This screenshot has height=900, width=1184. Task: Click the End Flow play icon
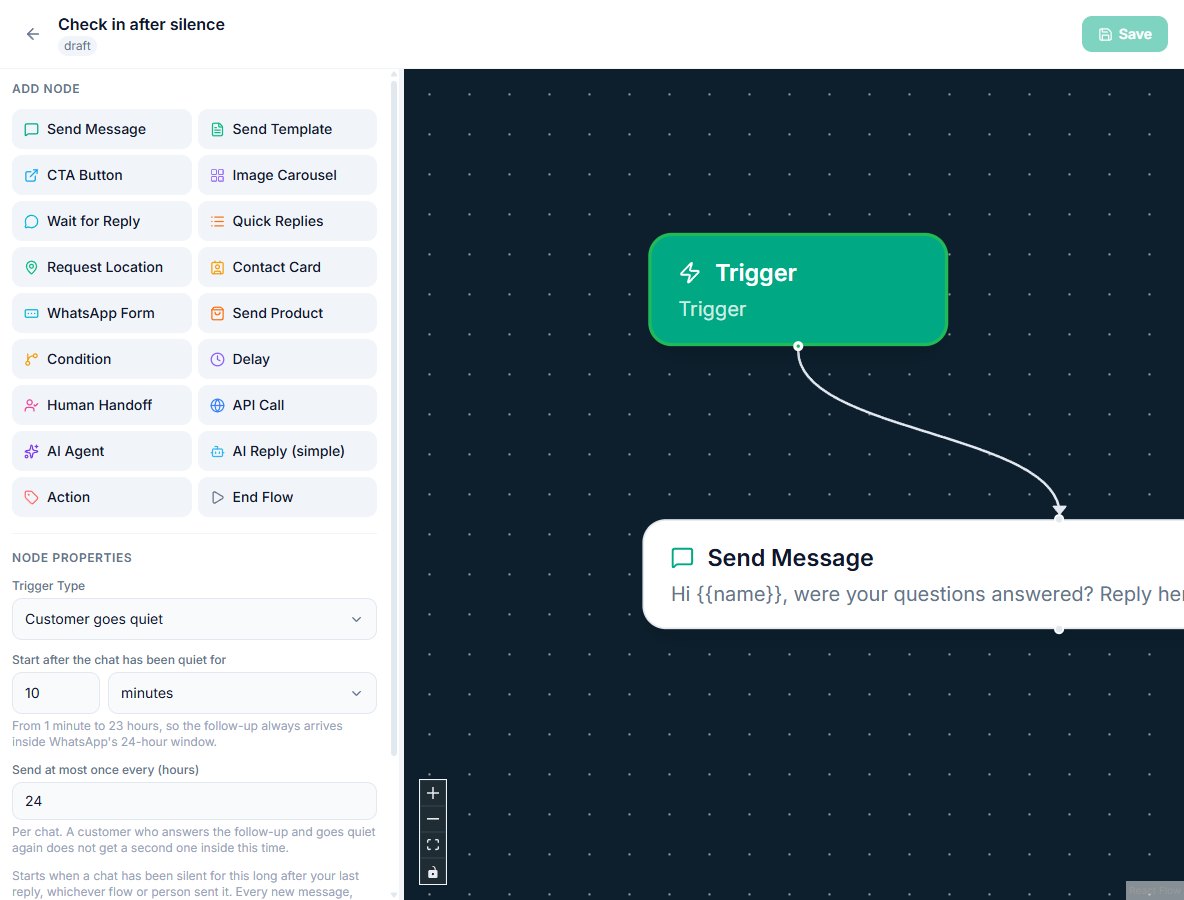point(217,498)
